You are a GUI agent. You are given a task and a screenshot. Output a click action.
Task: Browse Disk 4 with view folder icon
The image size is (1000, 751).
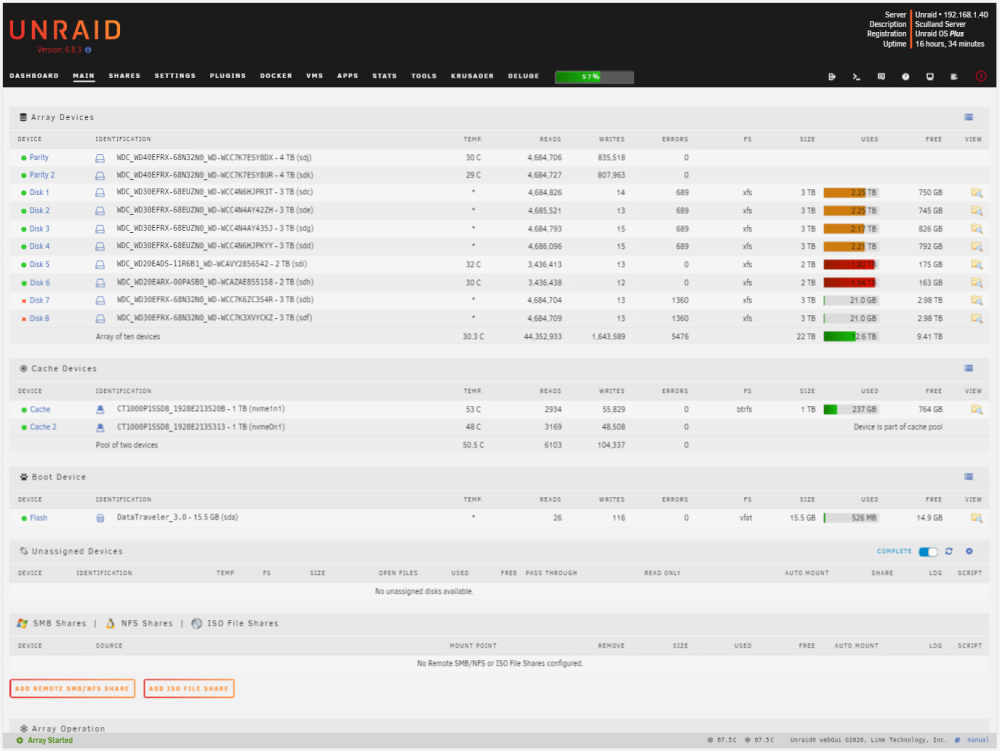tap(976, 246)
